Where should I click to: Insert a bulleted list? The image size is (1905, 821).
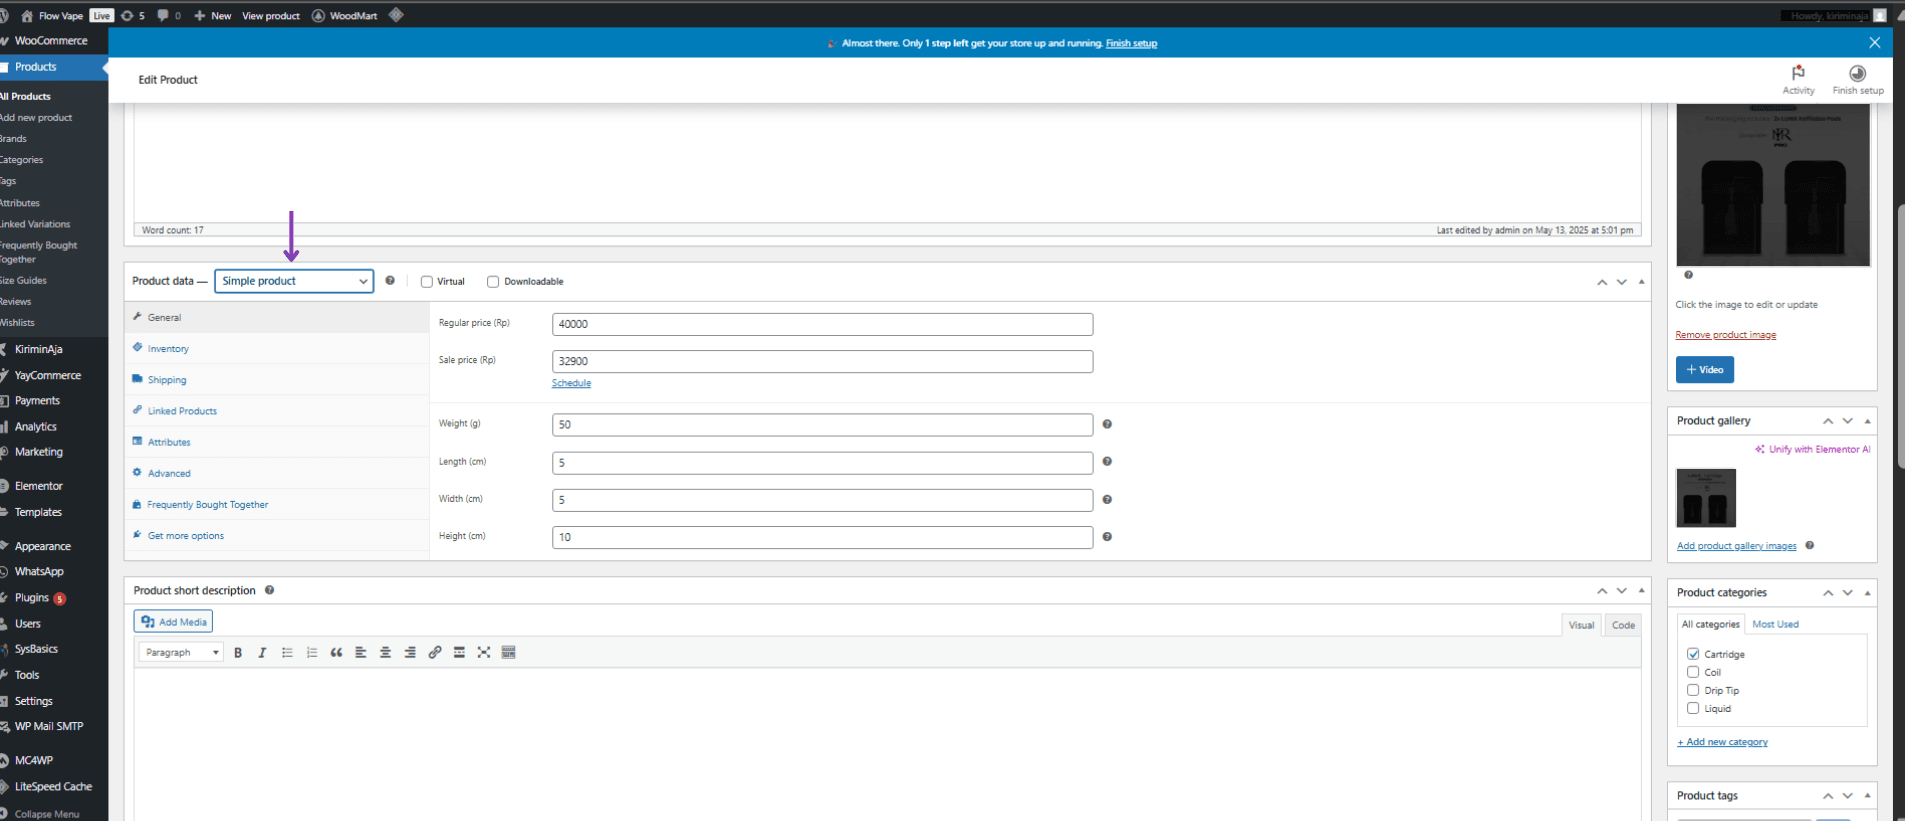[x=287, y=652]
